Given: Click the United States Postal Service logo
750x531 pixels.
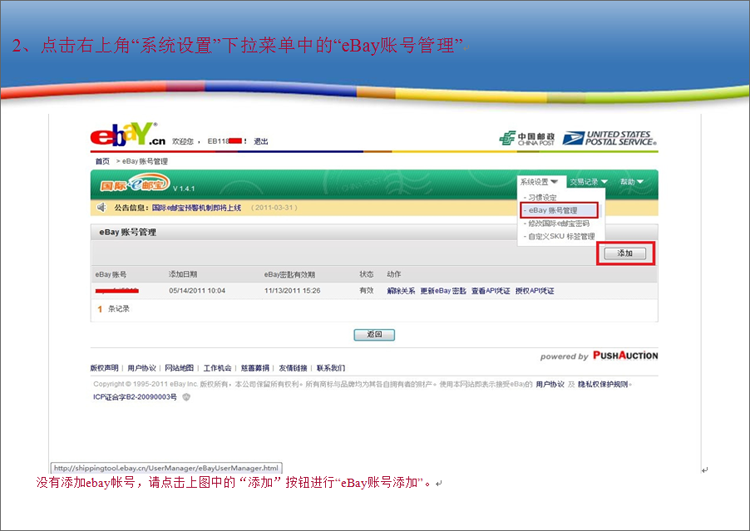Looking at the screenshot, I should pyautogui.click(x=609, y=138).
